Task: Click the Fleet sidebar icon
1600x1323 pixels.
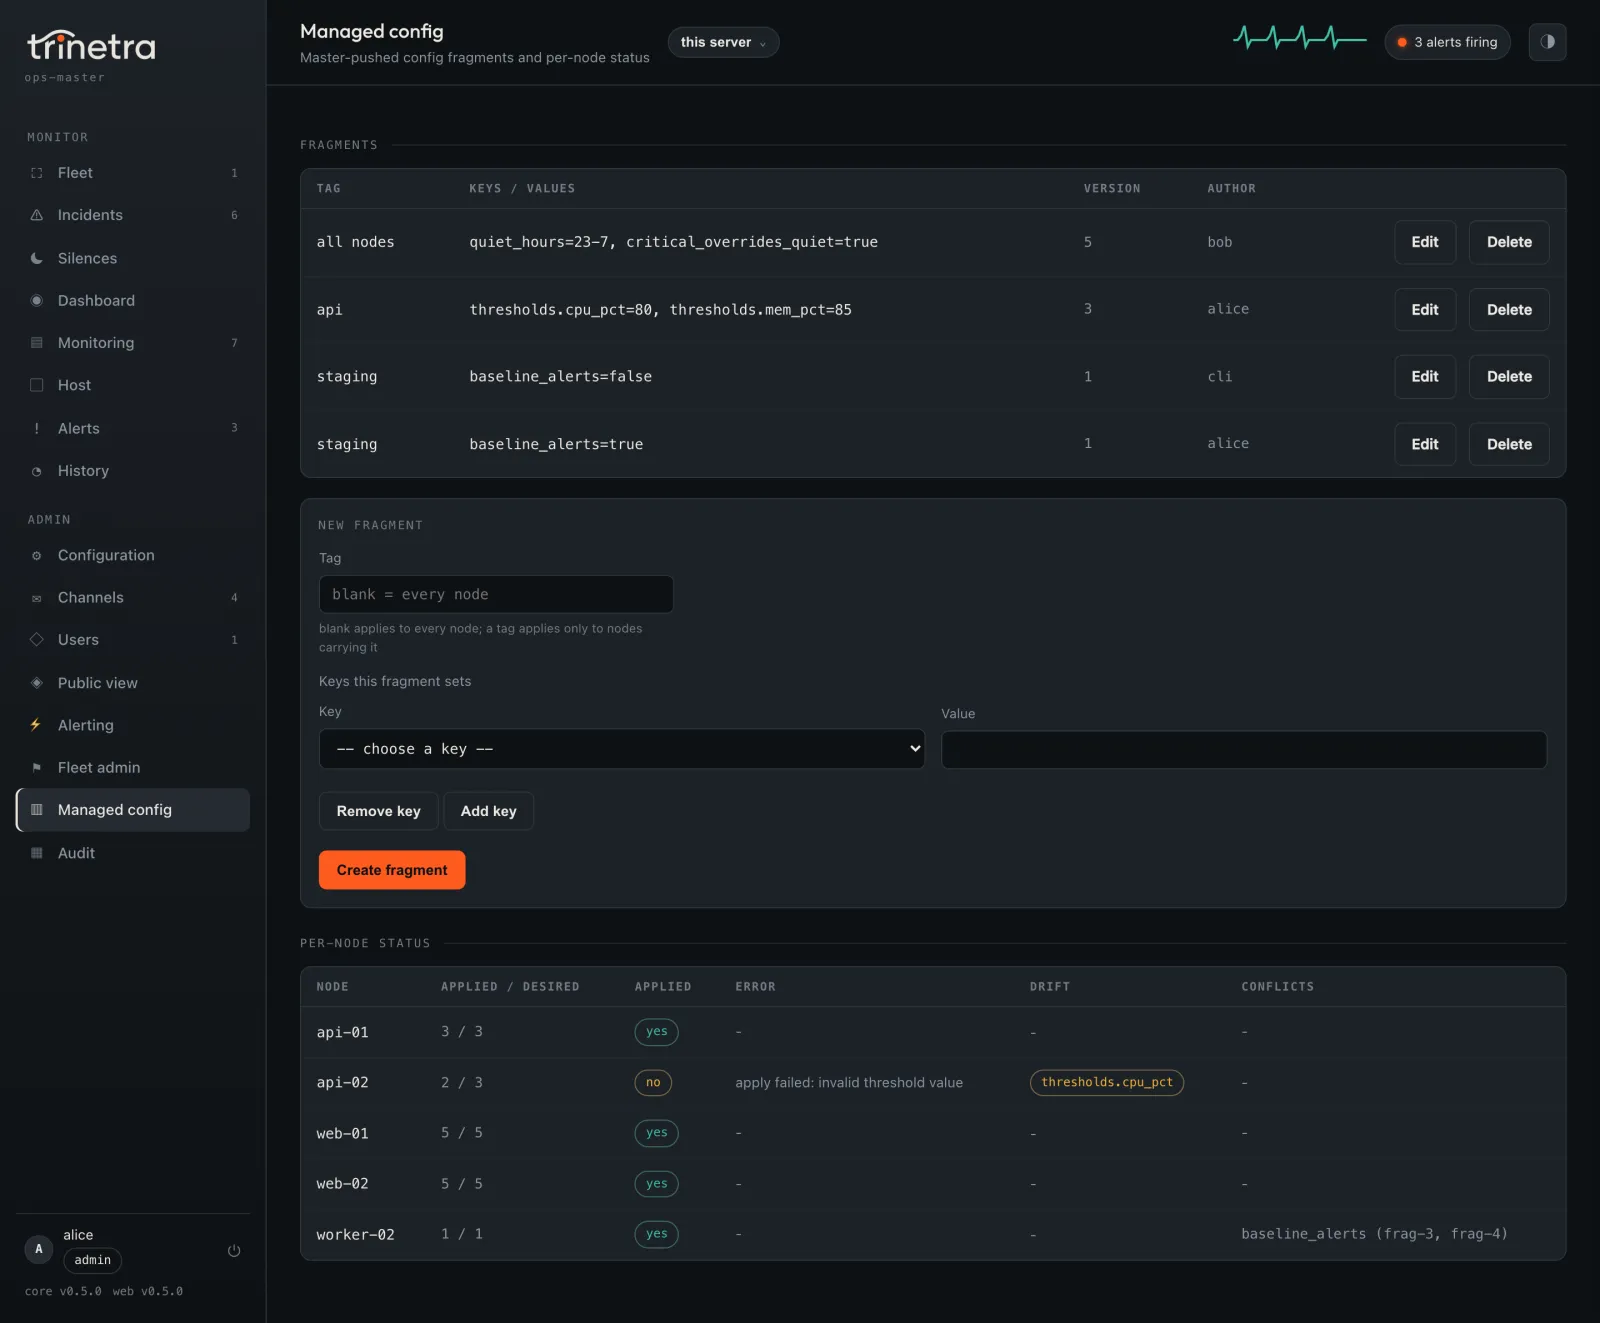Action: pyautogui.click(x=37, y=173)
